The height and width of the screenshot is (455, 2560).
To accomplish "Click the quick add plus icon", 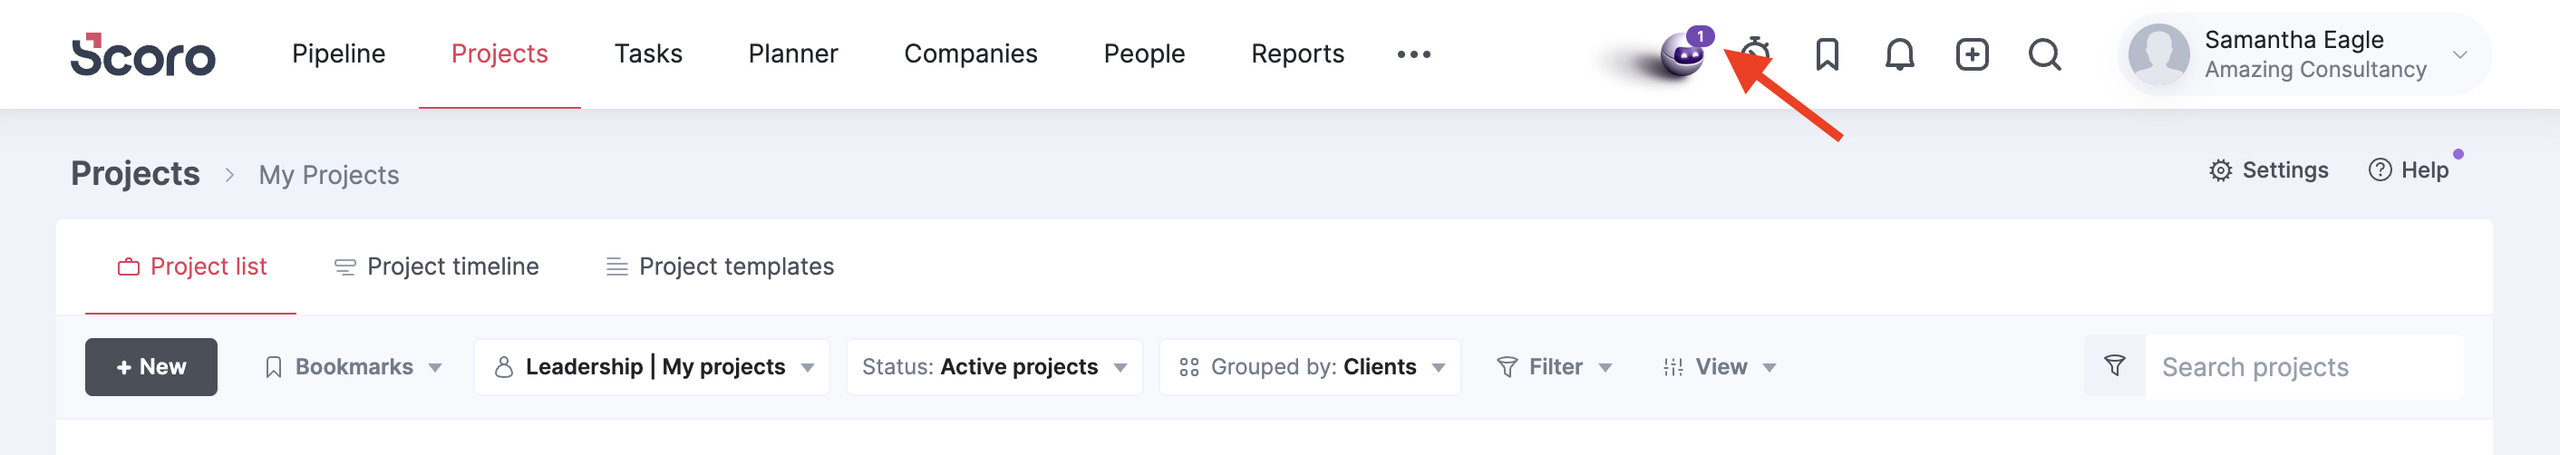I will pyautogui.click(x=1972, y=54).
